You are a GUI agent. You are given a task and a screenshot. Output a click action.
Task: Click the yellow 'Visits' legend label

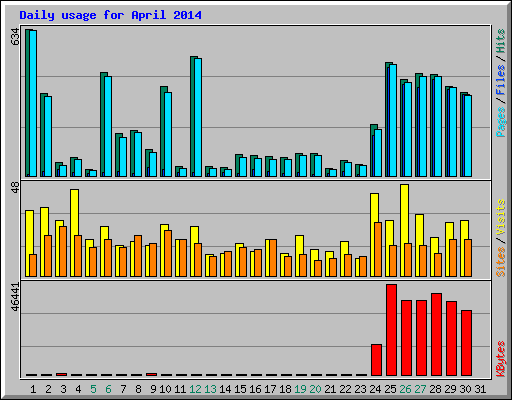coord(501,218)
